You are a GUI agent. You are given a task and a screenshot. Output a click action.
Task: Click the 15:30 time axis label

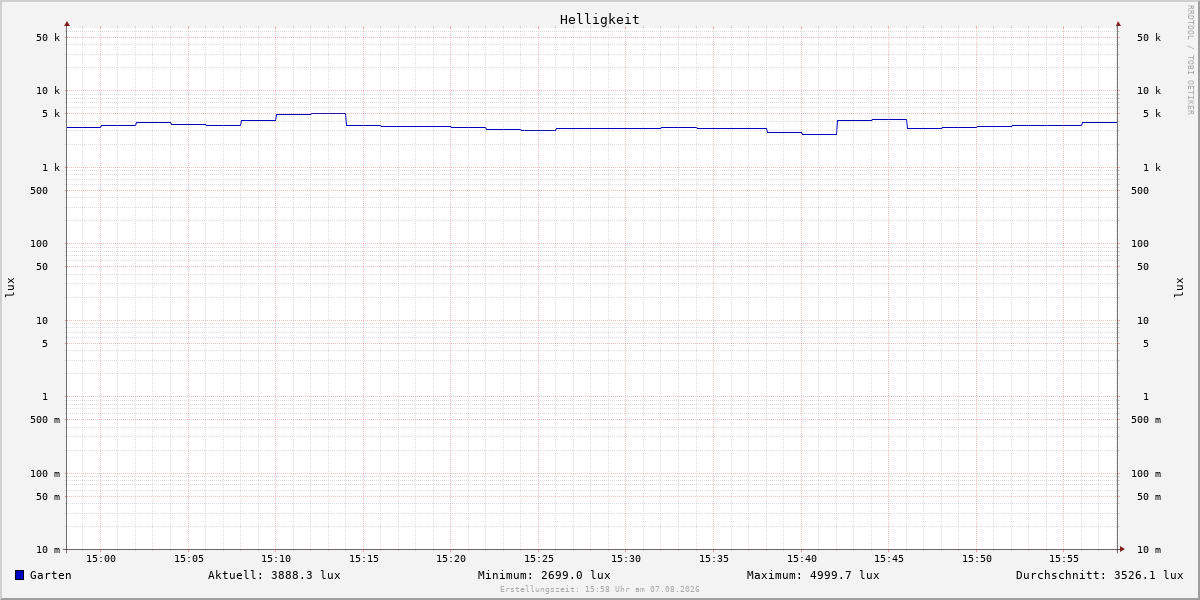(x=626, y=559)
